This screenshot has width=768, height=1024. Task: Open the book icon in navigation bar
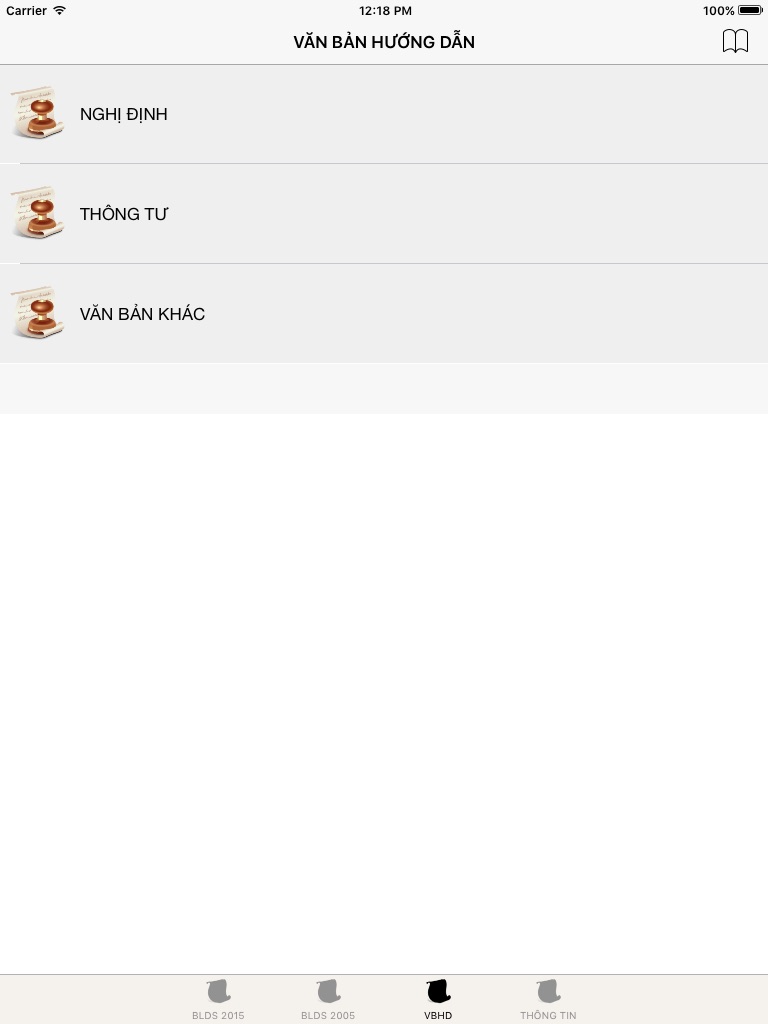(735, 41)
